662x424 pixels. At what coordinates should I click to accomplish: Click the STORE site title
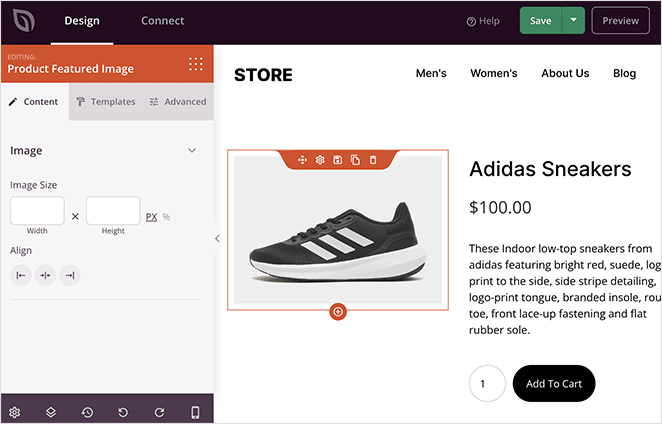263,75
